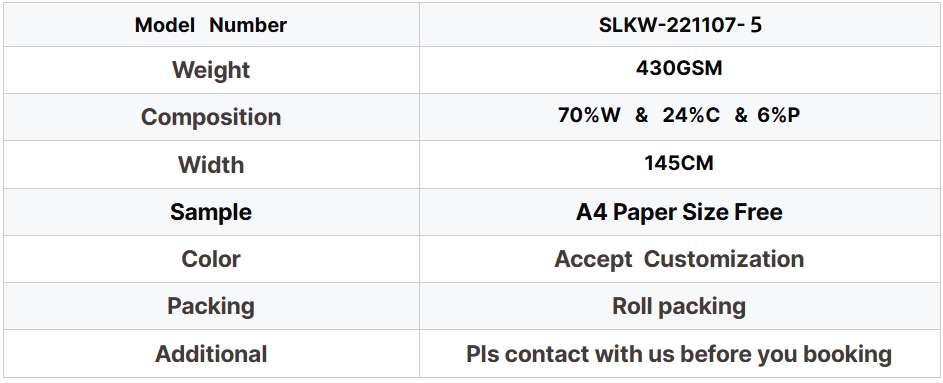
Task: Click the 24%C portion of composition
Action: (691, 115)
